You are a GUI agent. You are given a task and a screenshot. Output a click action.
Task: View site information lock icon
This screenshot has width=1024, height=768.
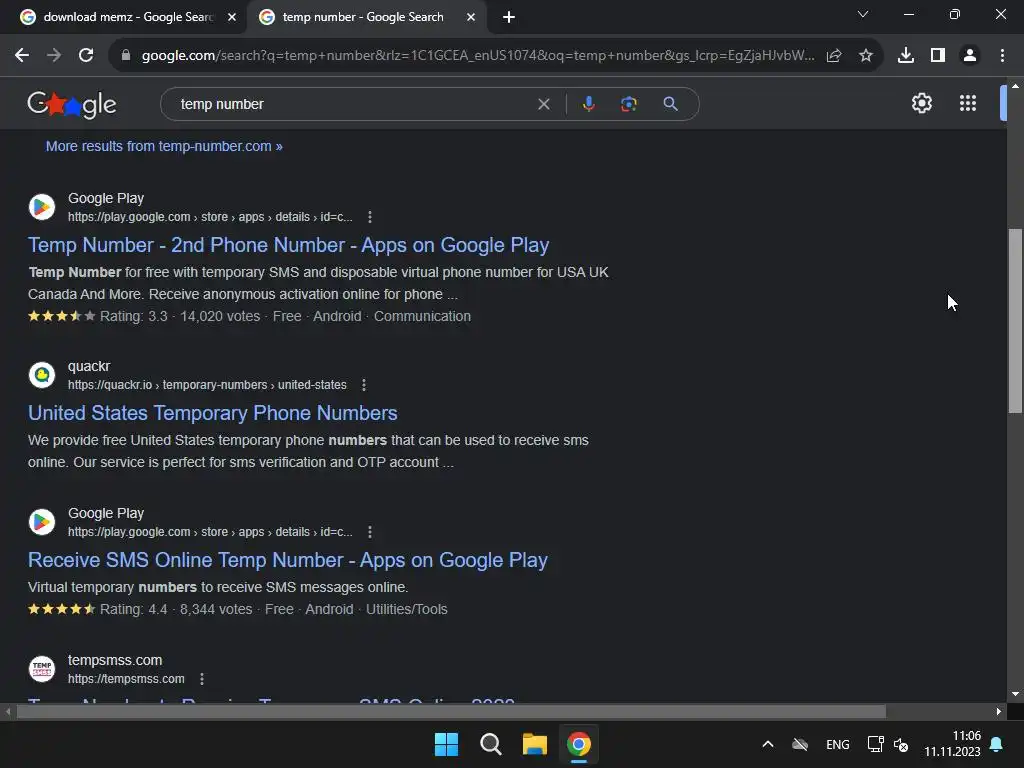pos(126,56)
